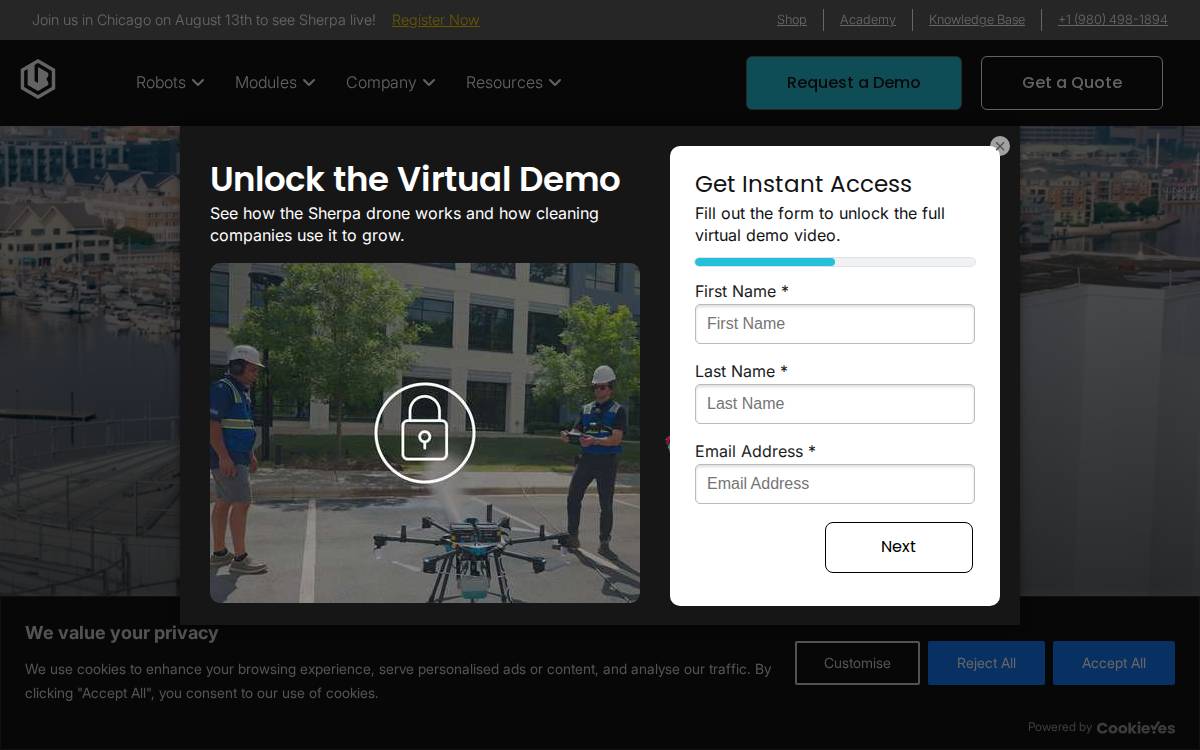Open the Register Now link
Image resolution: width=1200 pixels, height=750 pixels.
(x=435, y=20)
